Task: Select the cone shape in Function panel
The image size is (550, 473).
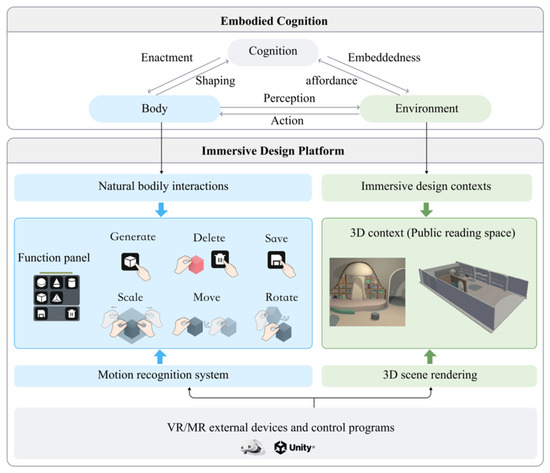Action: [56, 282]
